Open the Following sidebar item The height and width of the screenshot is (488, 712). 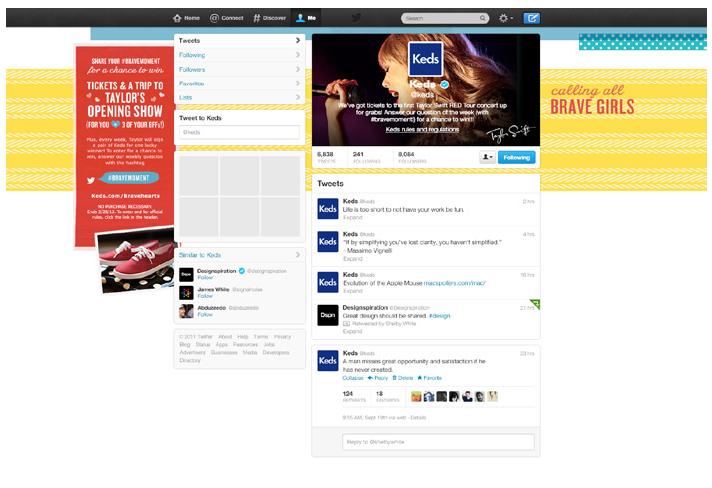click(x=239, y=55)
